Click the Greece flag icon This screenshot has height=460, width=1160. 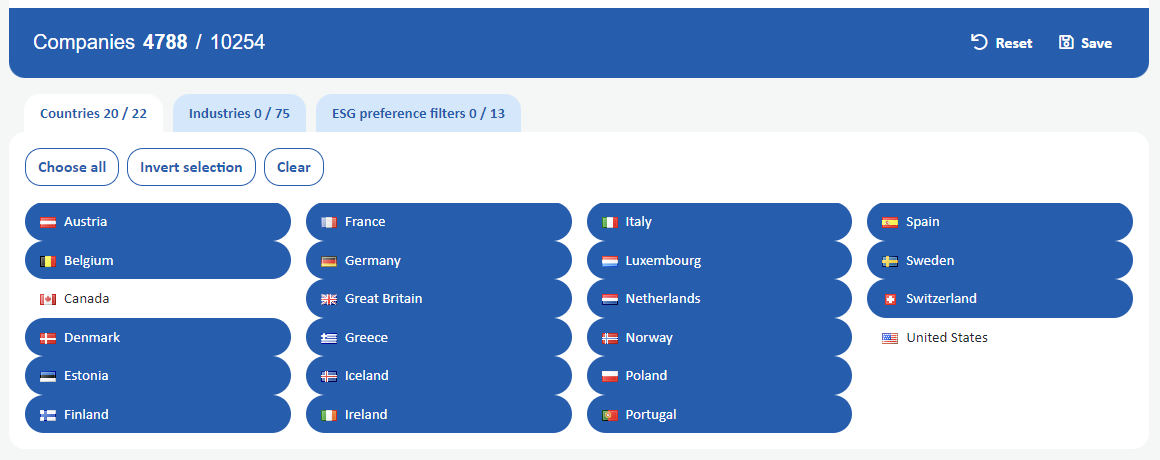(x=329, y=338)
